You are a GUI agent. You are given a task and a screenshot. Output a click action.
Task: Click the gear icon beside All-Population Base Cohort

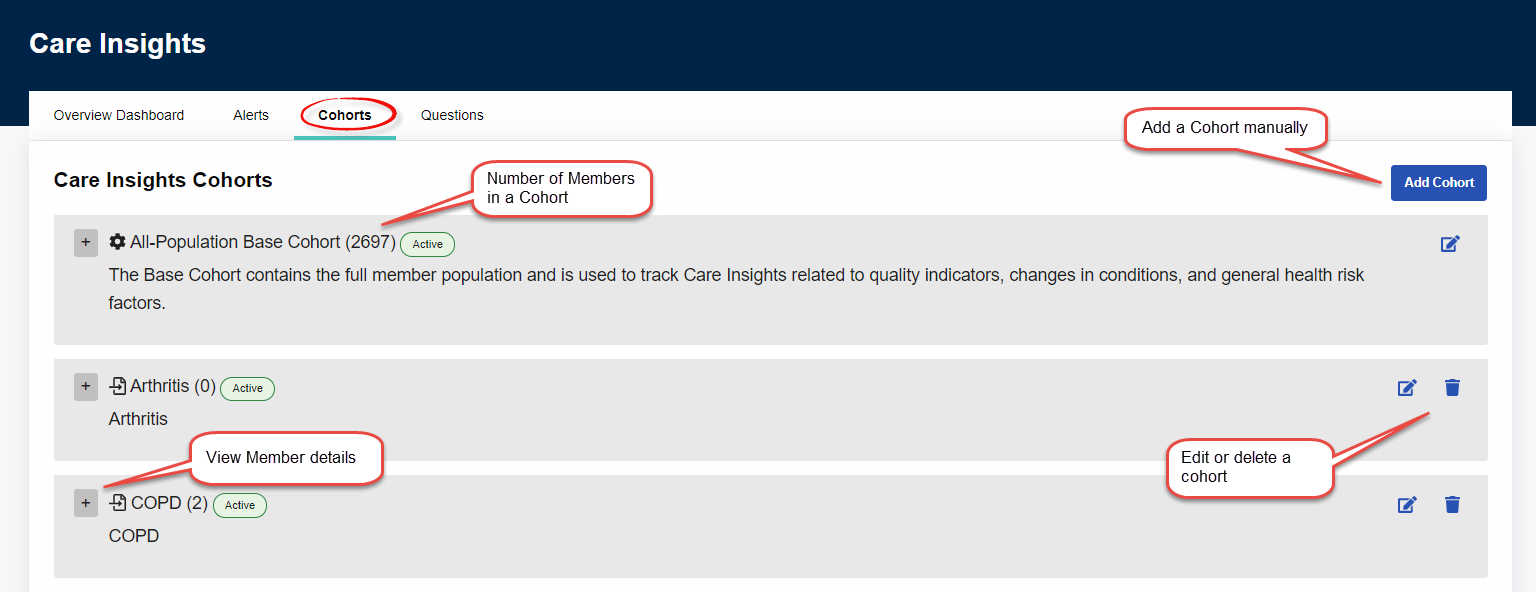[117, 242]
